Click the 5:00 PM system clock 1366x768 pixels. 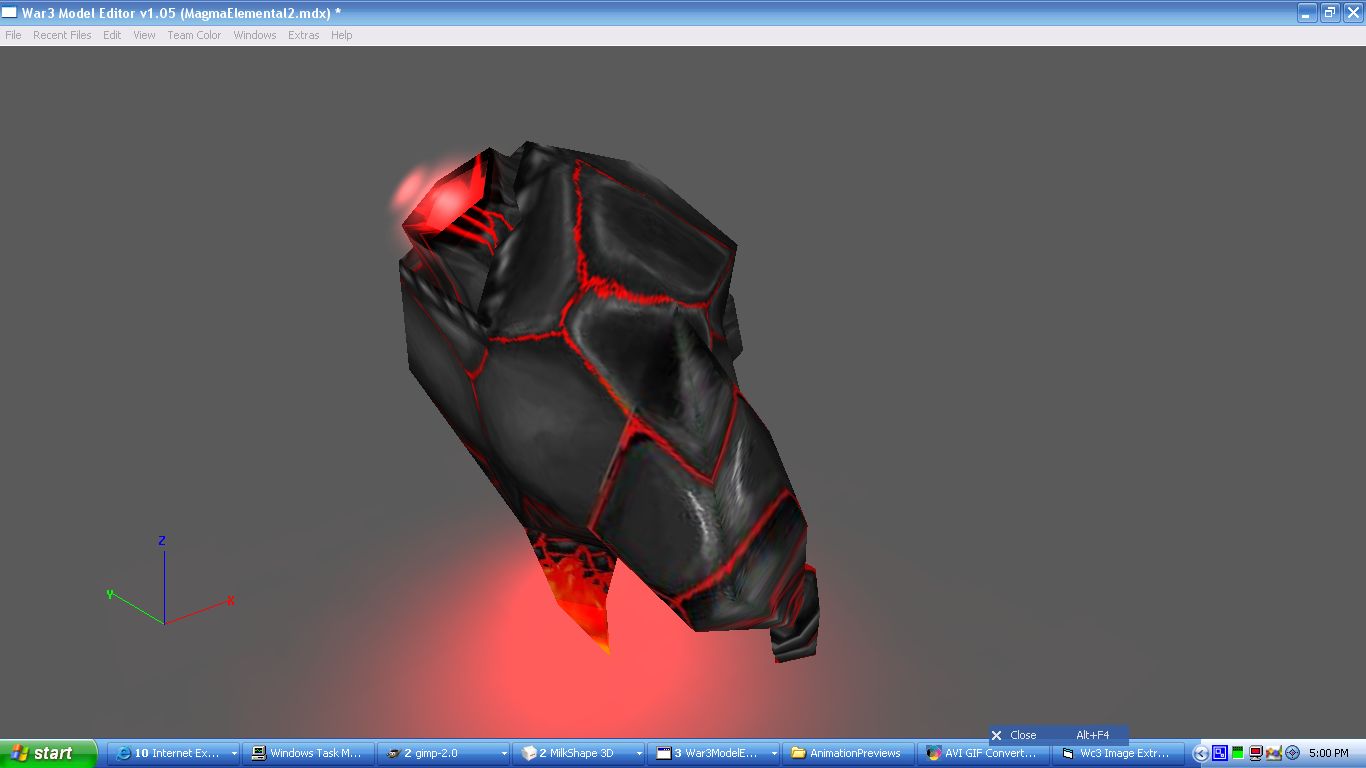[1328, 753]
